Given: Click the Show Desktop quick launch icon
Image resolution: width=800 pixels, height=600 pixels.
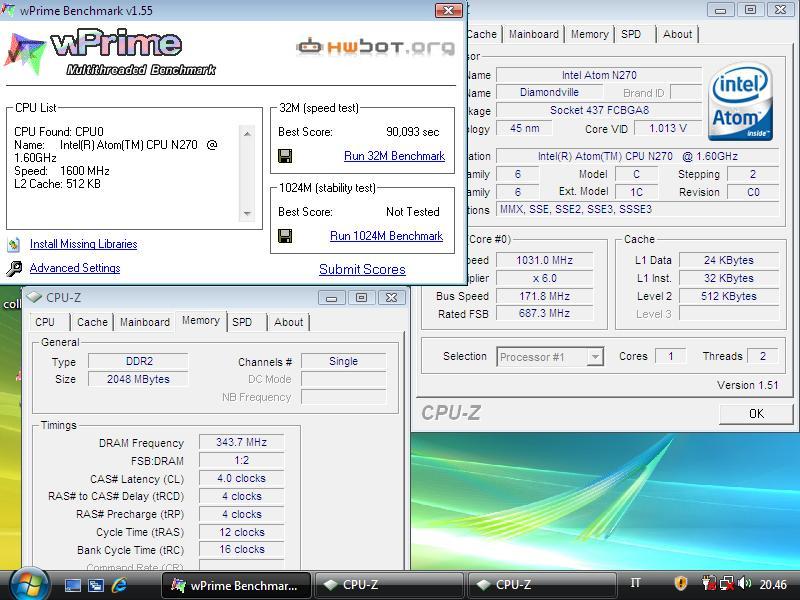Looking at the screenshot, I should [72, 585].
